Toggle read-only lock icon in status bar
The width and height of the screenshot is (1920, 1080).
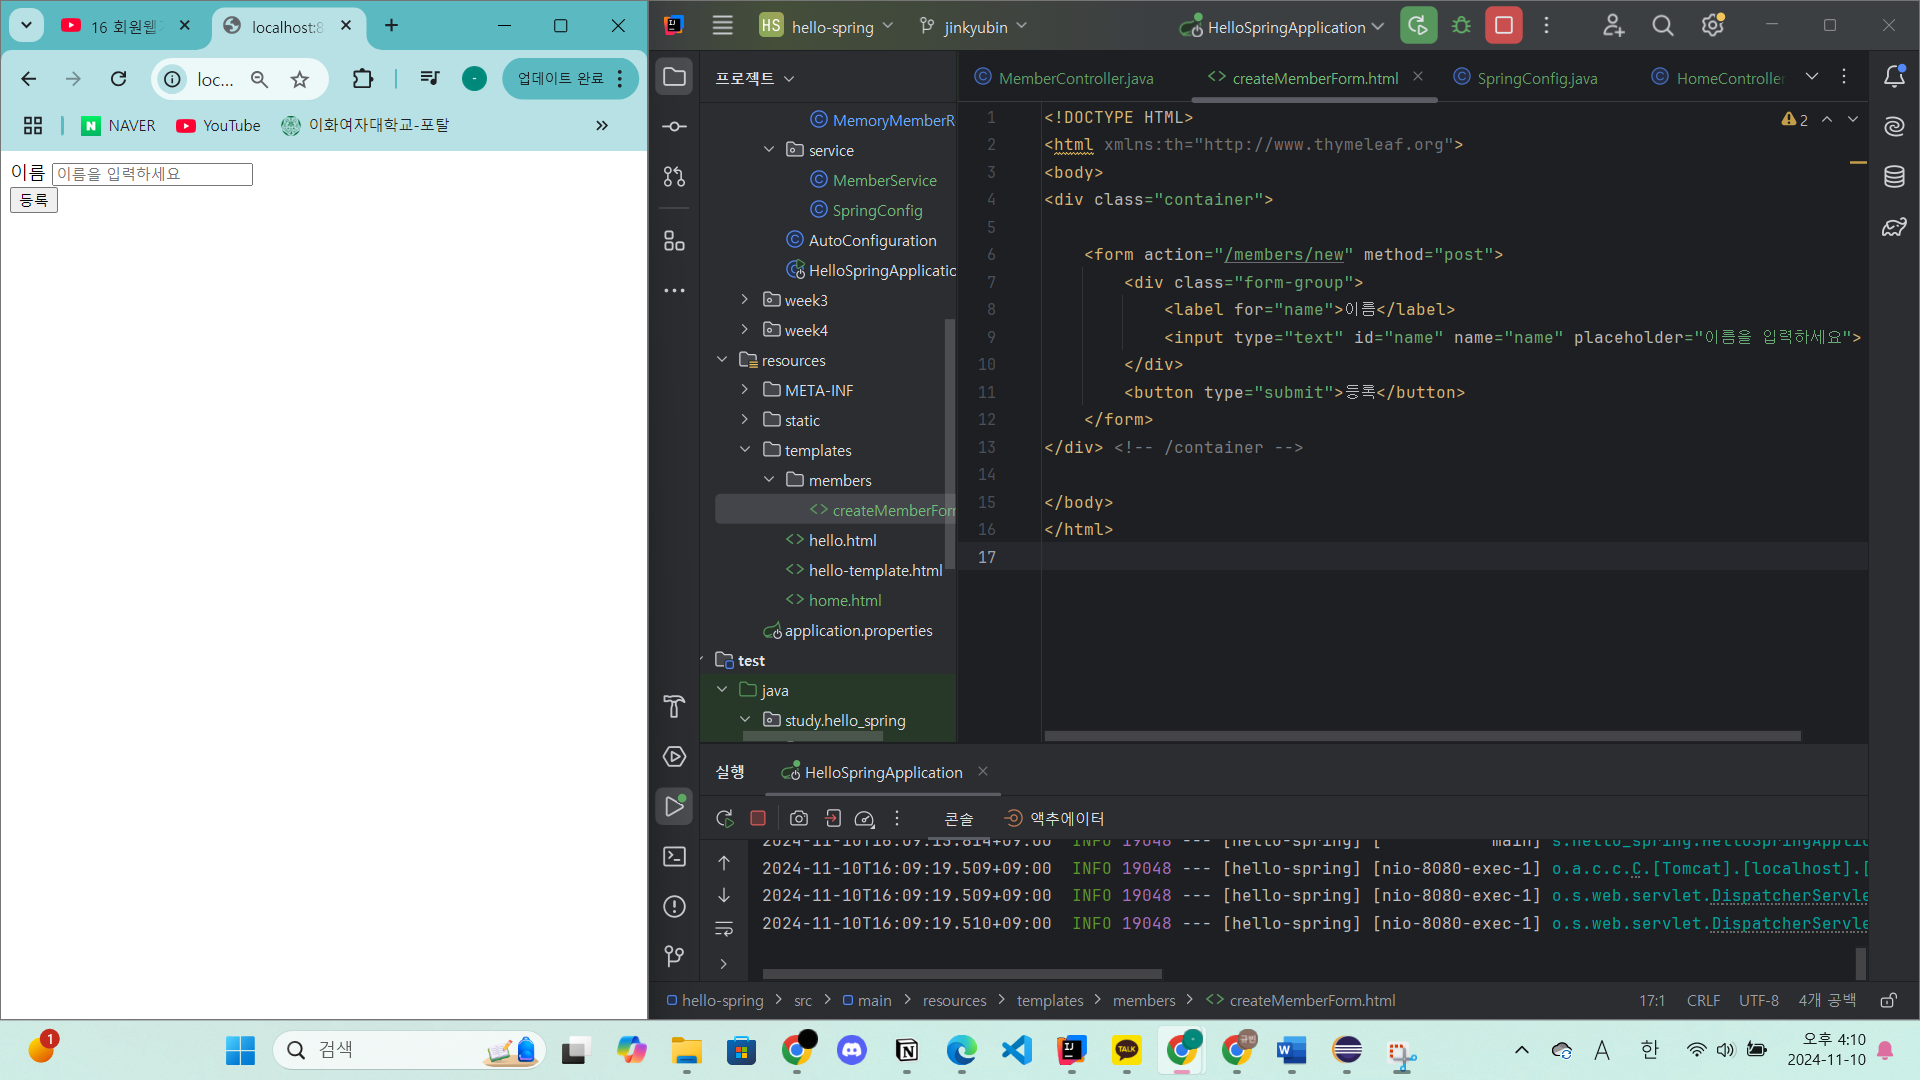(1888, 1000)
